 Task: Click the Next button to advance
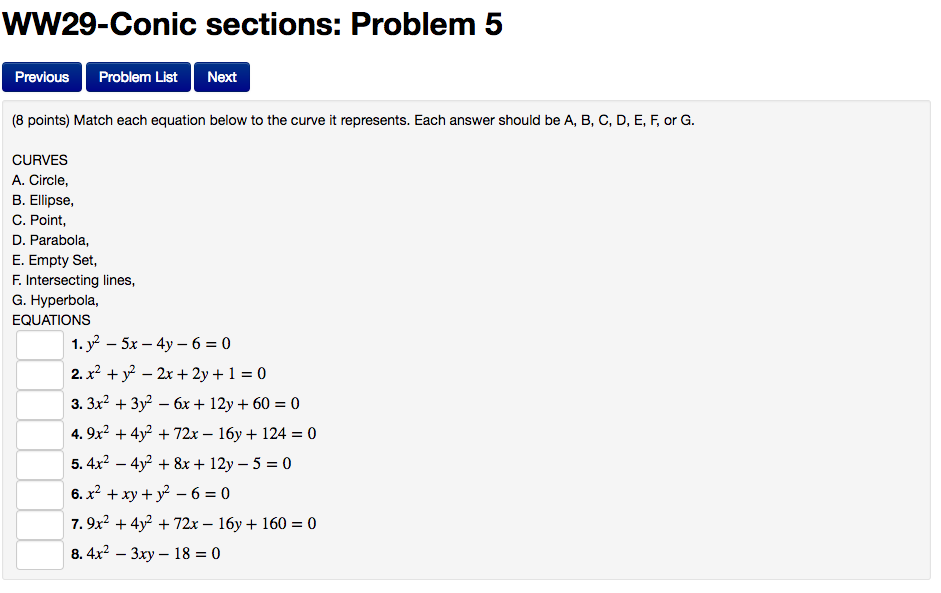[221, 76]
